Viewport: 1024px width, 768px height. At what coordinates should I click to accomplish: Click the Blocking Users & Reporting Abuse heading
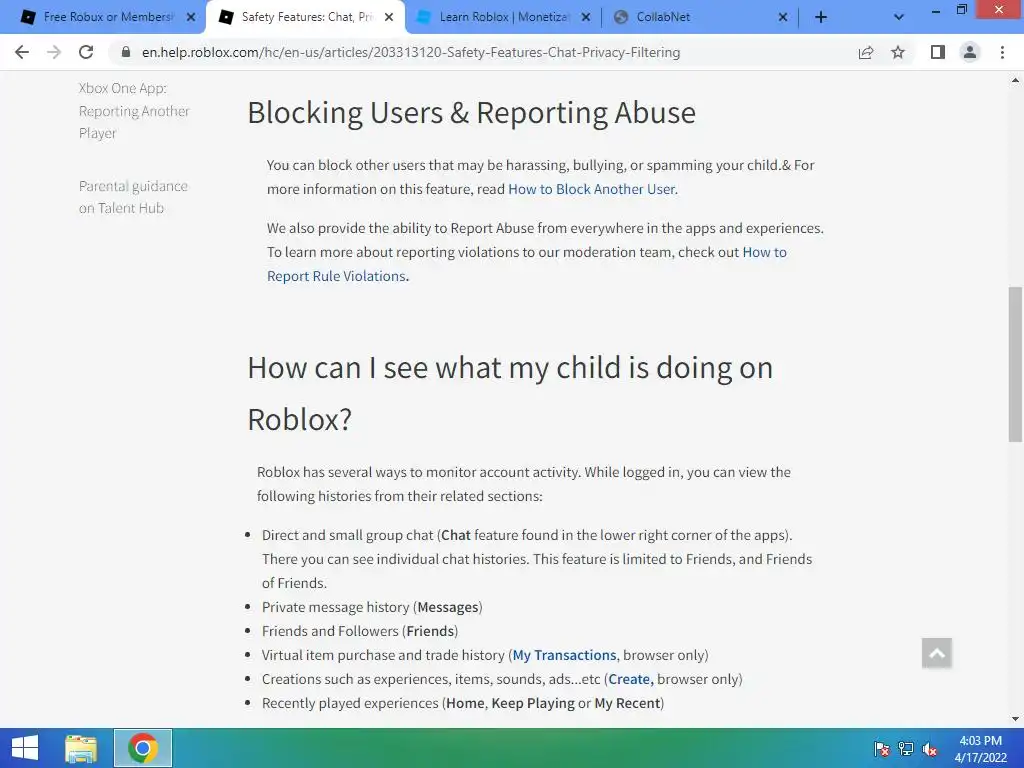472,112
